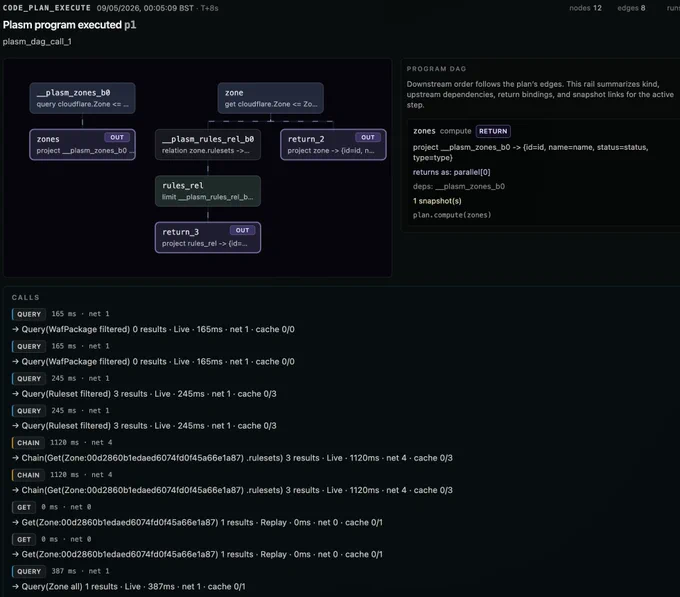The image size is (680, 597).
Task: Select the __plasm_rules_rel_b0 relation node
Action: pyautogui.click(x=208, y=144)
